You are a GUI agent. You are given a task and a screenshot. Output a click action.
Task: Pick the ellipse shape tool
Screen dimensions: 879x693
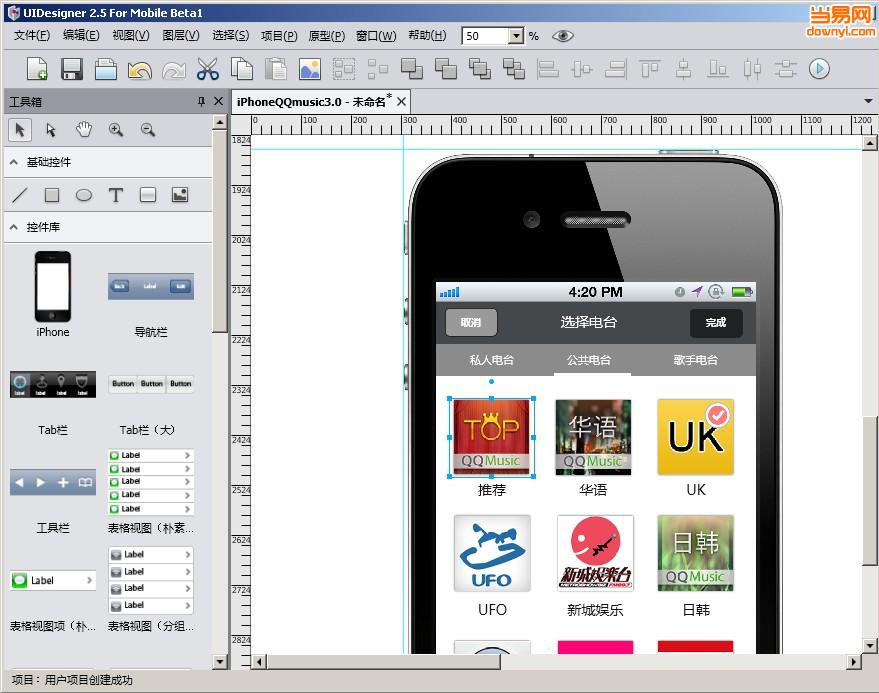(84, 195)
